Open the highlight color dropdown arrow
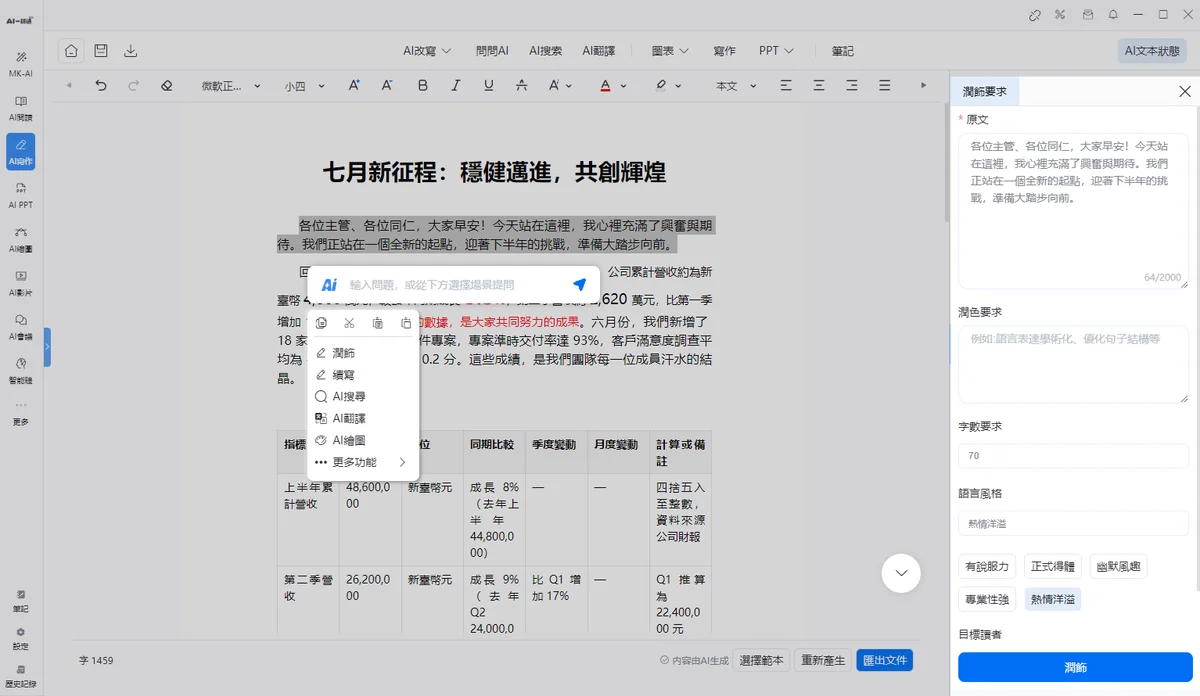 coord(680,86)
